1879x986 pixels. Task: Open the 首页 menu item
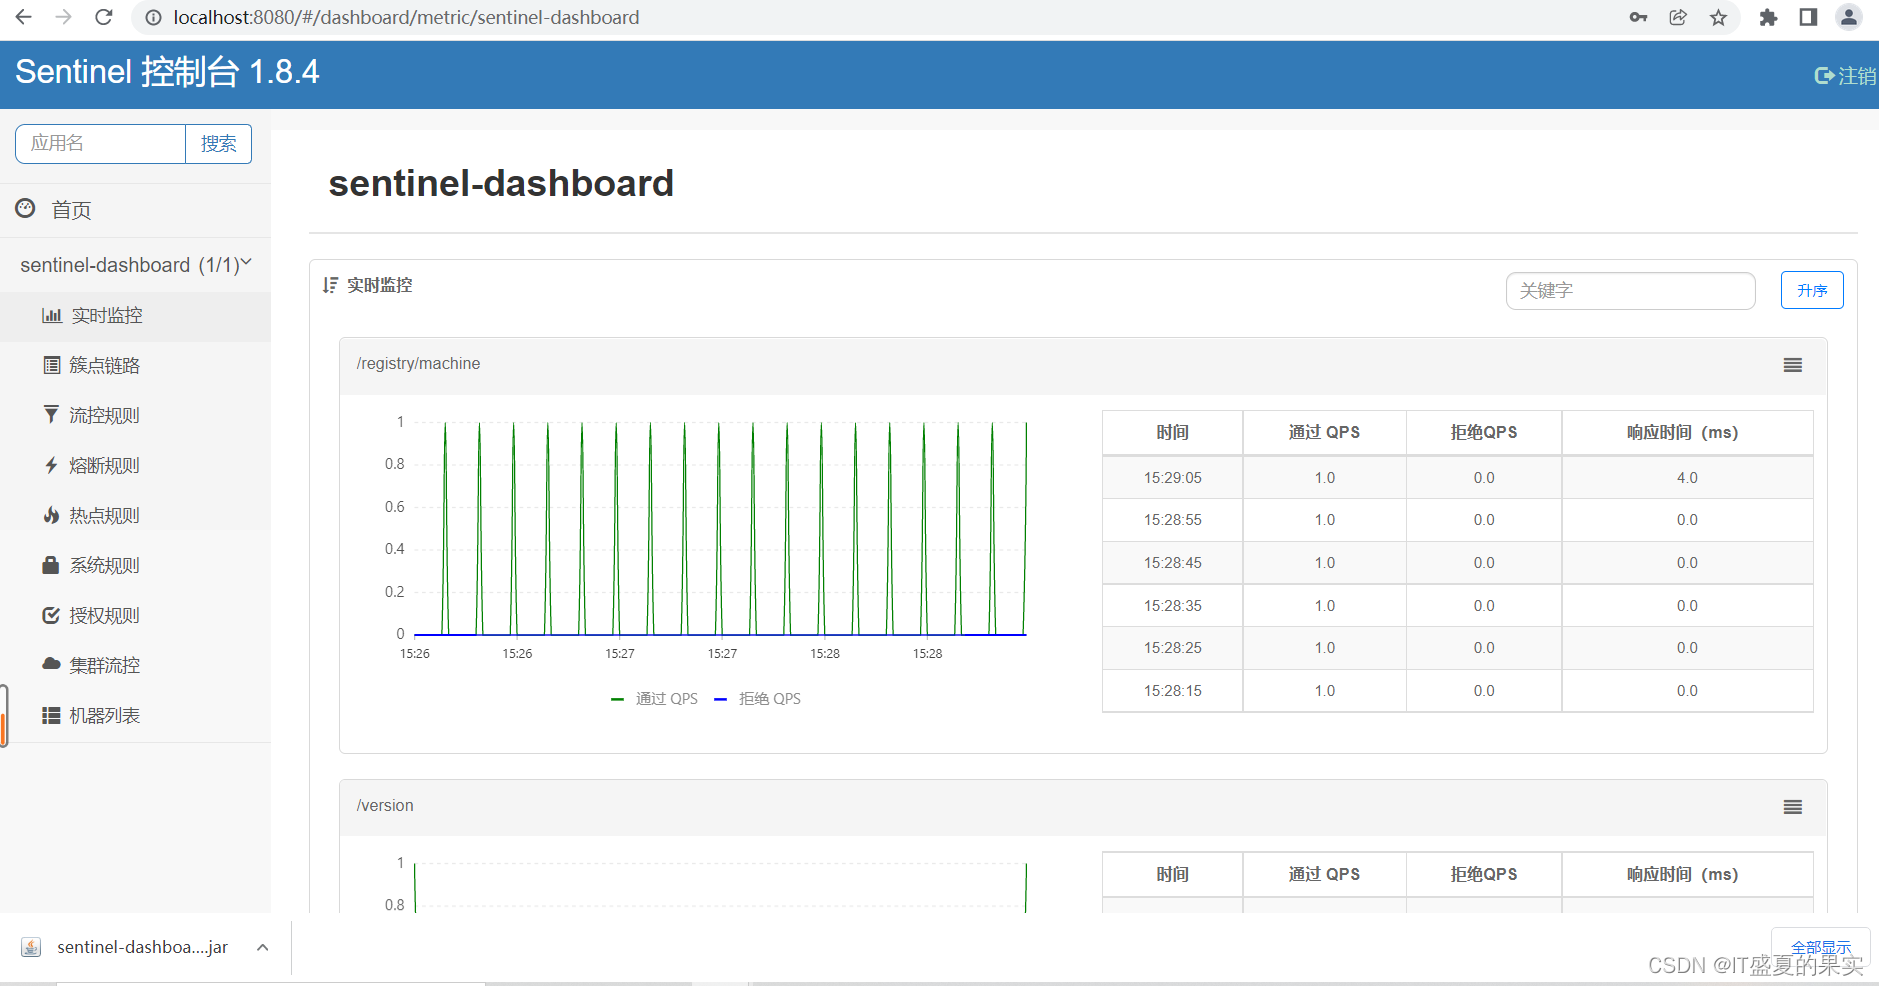135,210
